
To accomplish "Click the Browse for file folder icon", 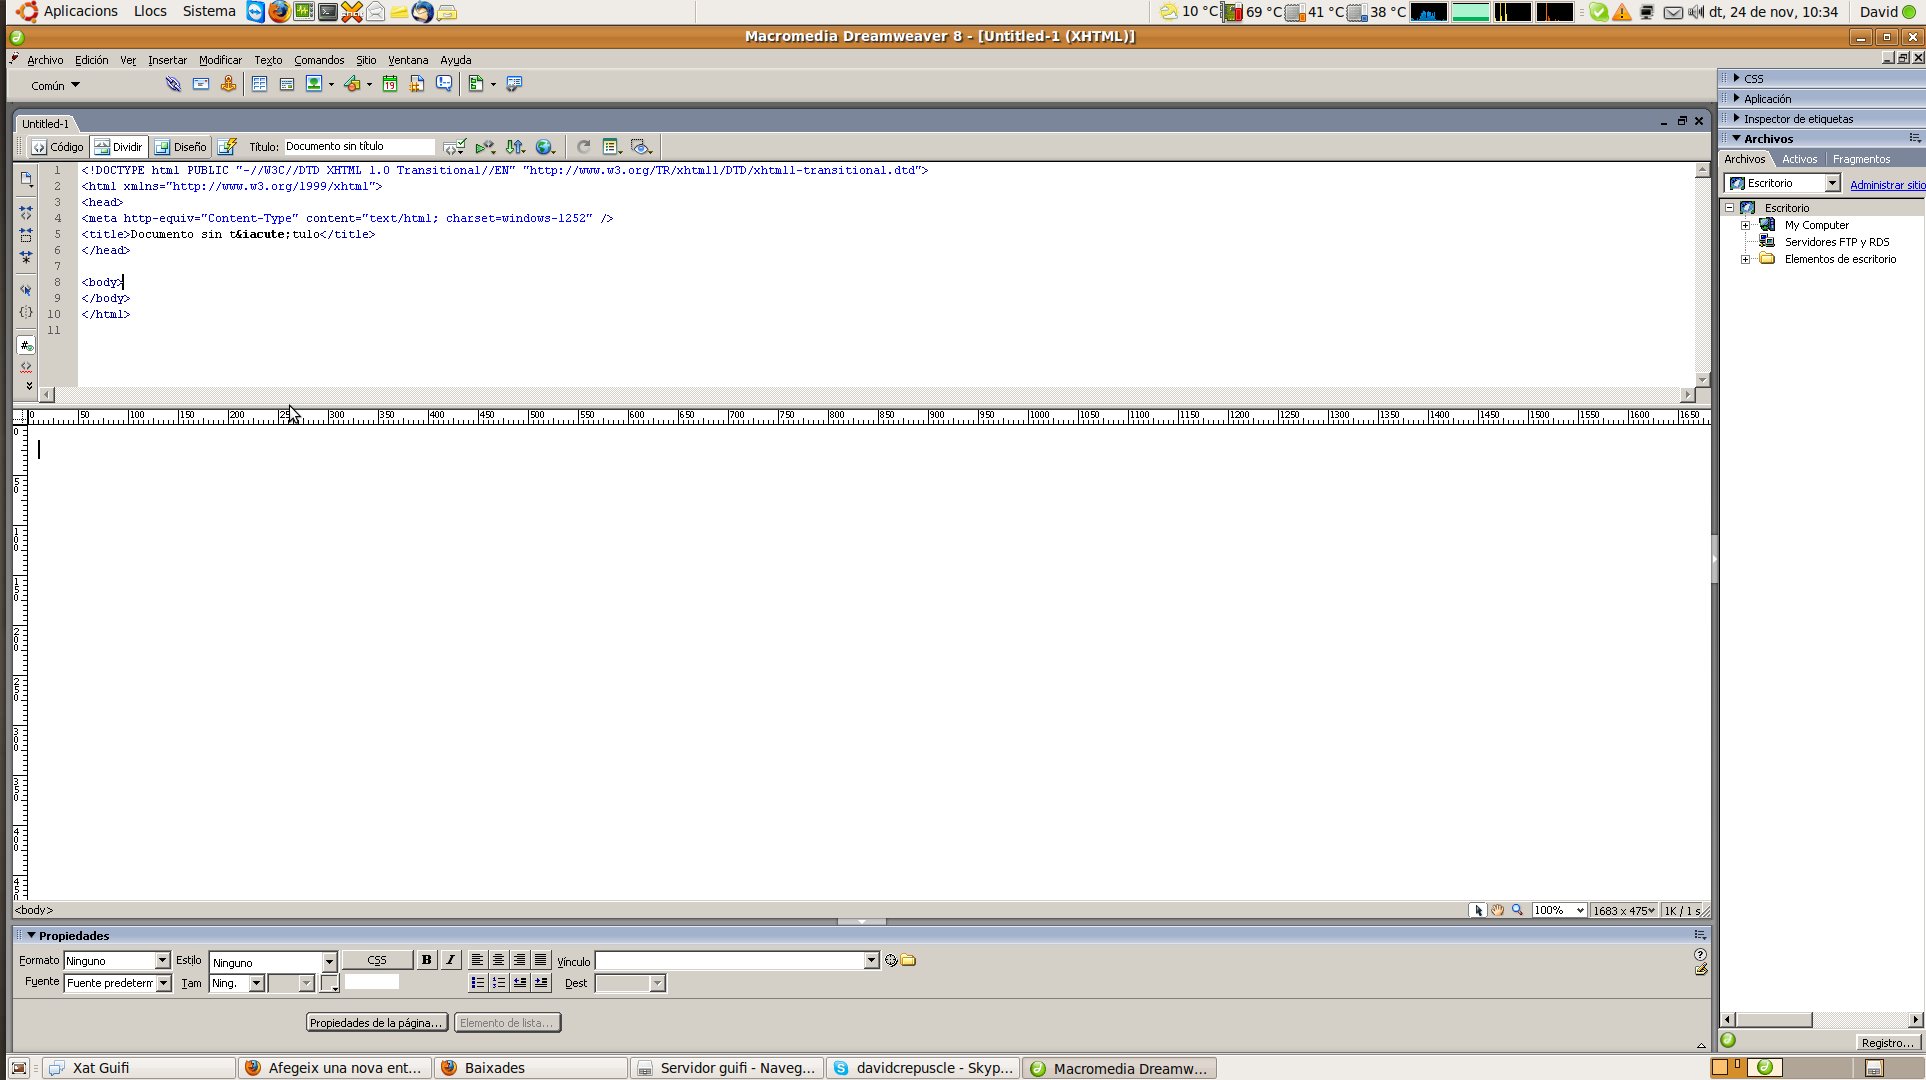I will click(x=908, y=960).
